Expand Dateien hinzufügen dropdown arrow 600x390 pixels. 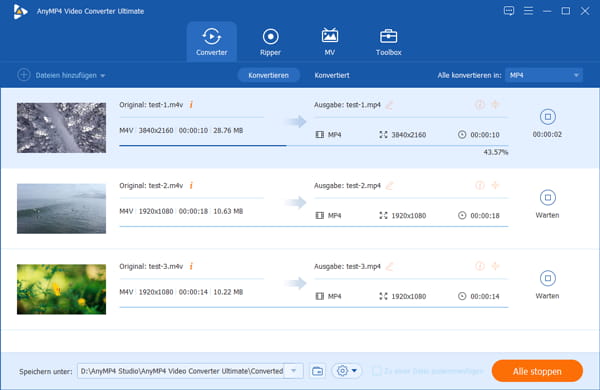click(103, 76)
